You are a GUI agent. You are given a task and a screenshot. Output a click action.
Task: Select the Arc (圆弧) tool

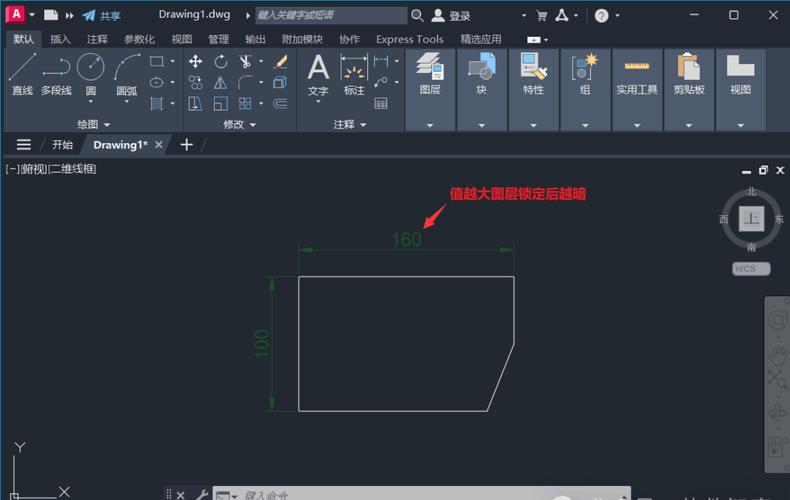click(x=126, y=74)
